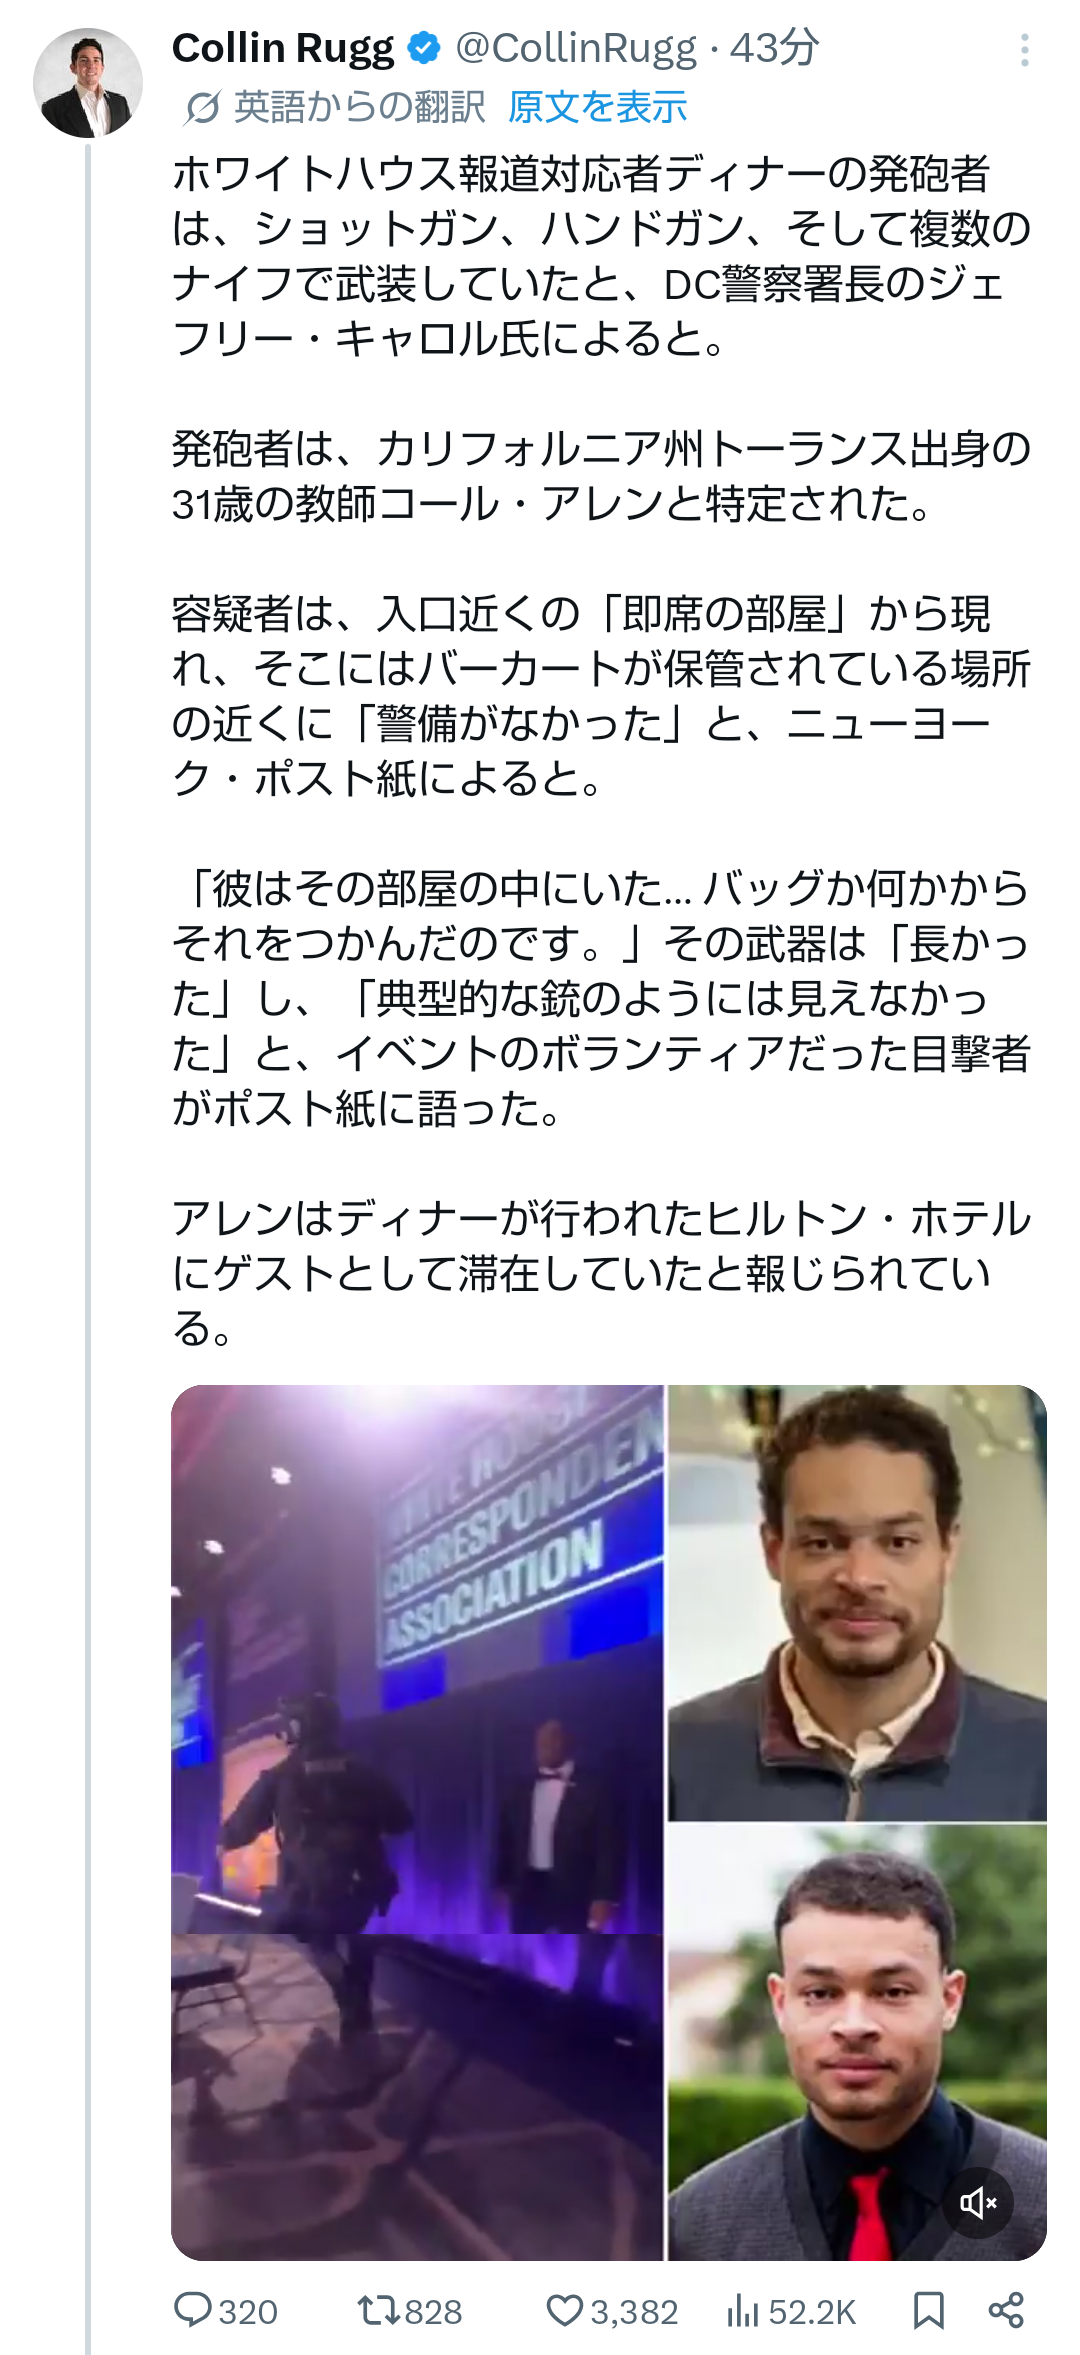Bookmark this post
Viewport: 1080px width, 2355px height.
pos(929,2311)
